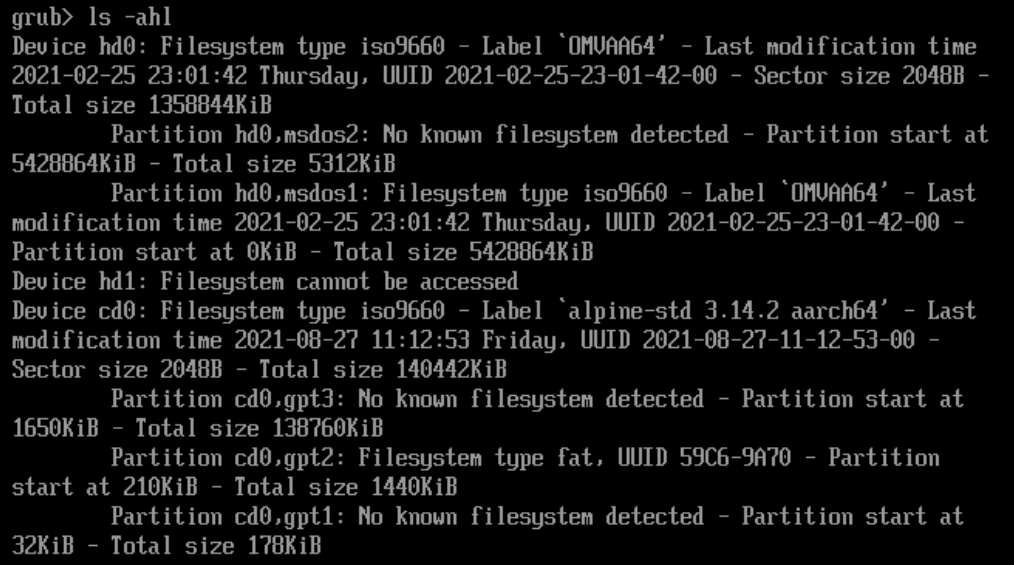Image resolution: width=1014 pixels, height=565 pixels.
Task: Click the 'Total size 5428864KiB' text
Action: coord(463,251)
